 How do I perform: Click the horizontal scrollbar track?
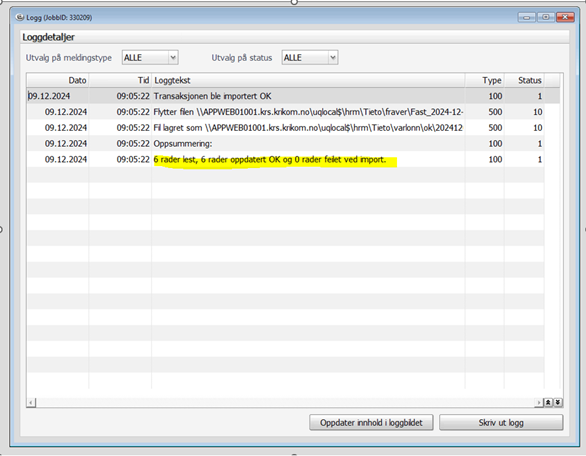click(285, 403)
